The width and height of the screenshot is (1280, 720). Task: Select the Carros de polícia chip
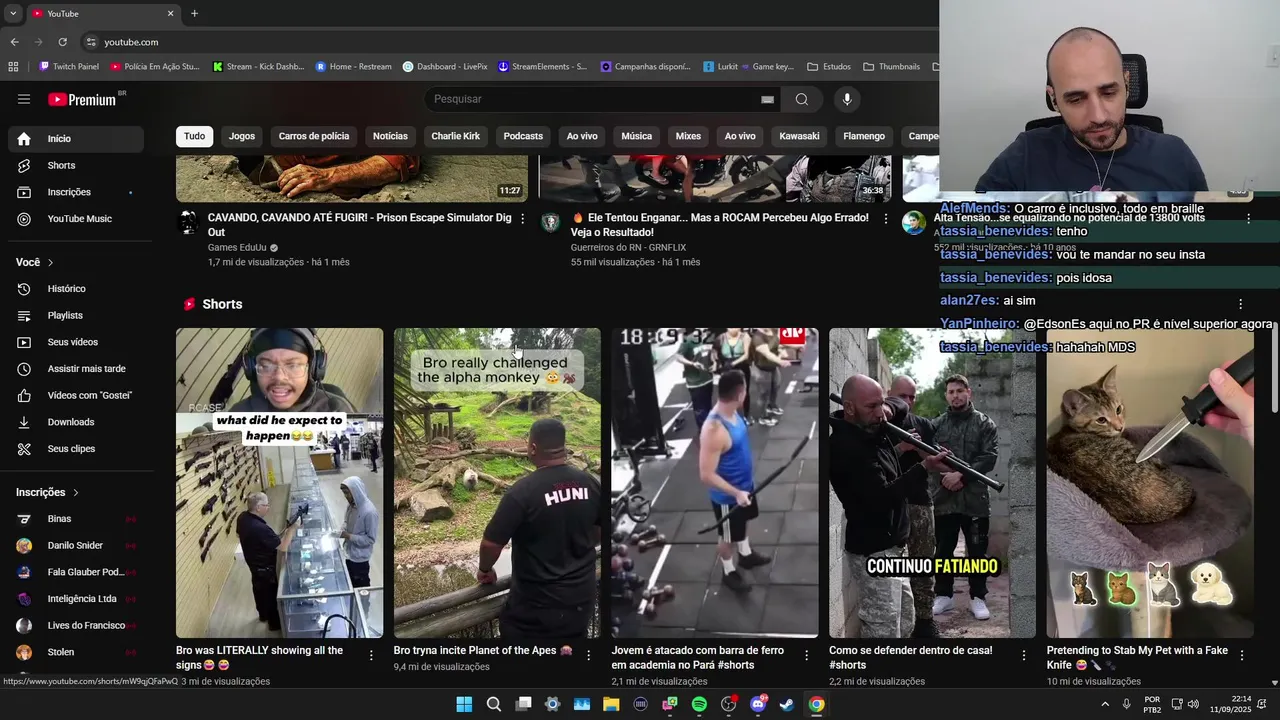click(x=314, y=136)
